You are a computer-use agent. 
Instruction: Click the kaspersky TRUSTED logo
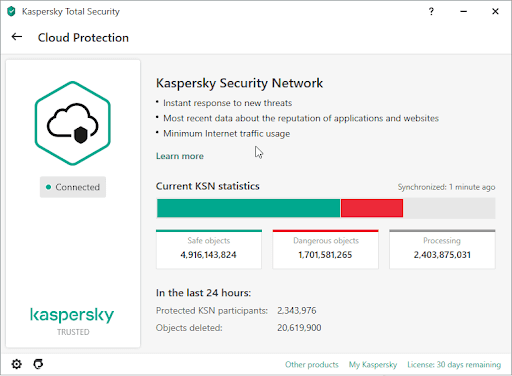72,321
